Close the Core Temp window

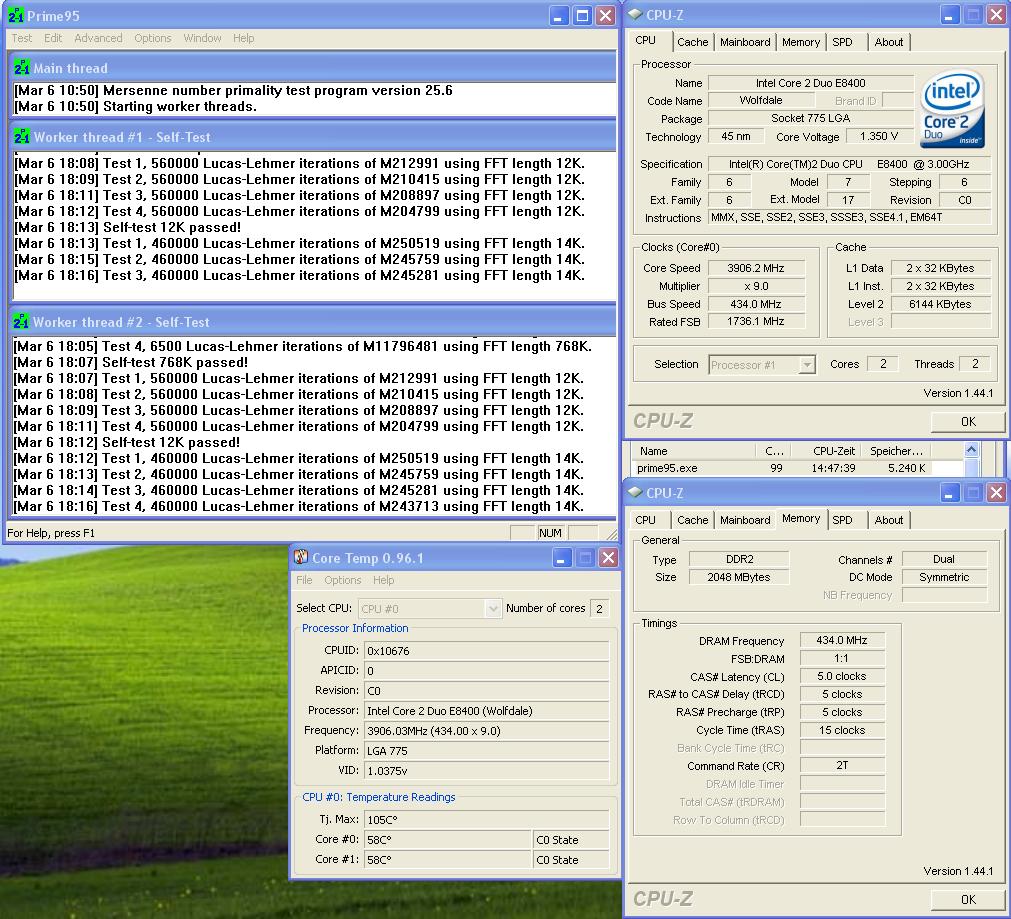pyautogui.click(x=608, y=558)
